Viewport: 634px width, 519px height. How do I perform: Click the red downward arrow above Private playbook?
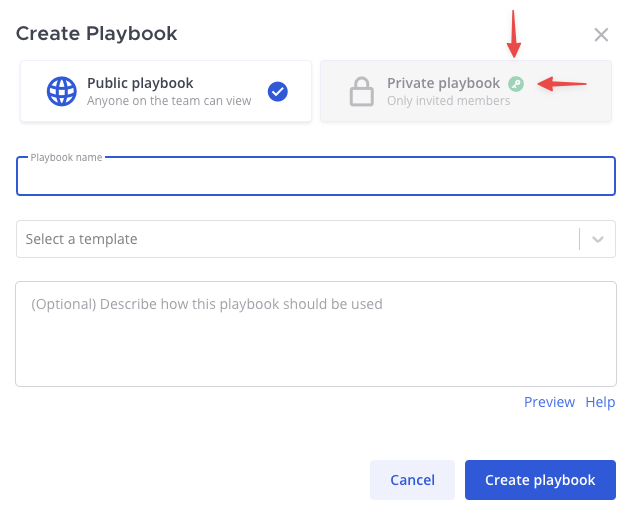tap(515, 34)
